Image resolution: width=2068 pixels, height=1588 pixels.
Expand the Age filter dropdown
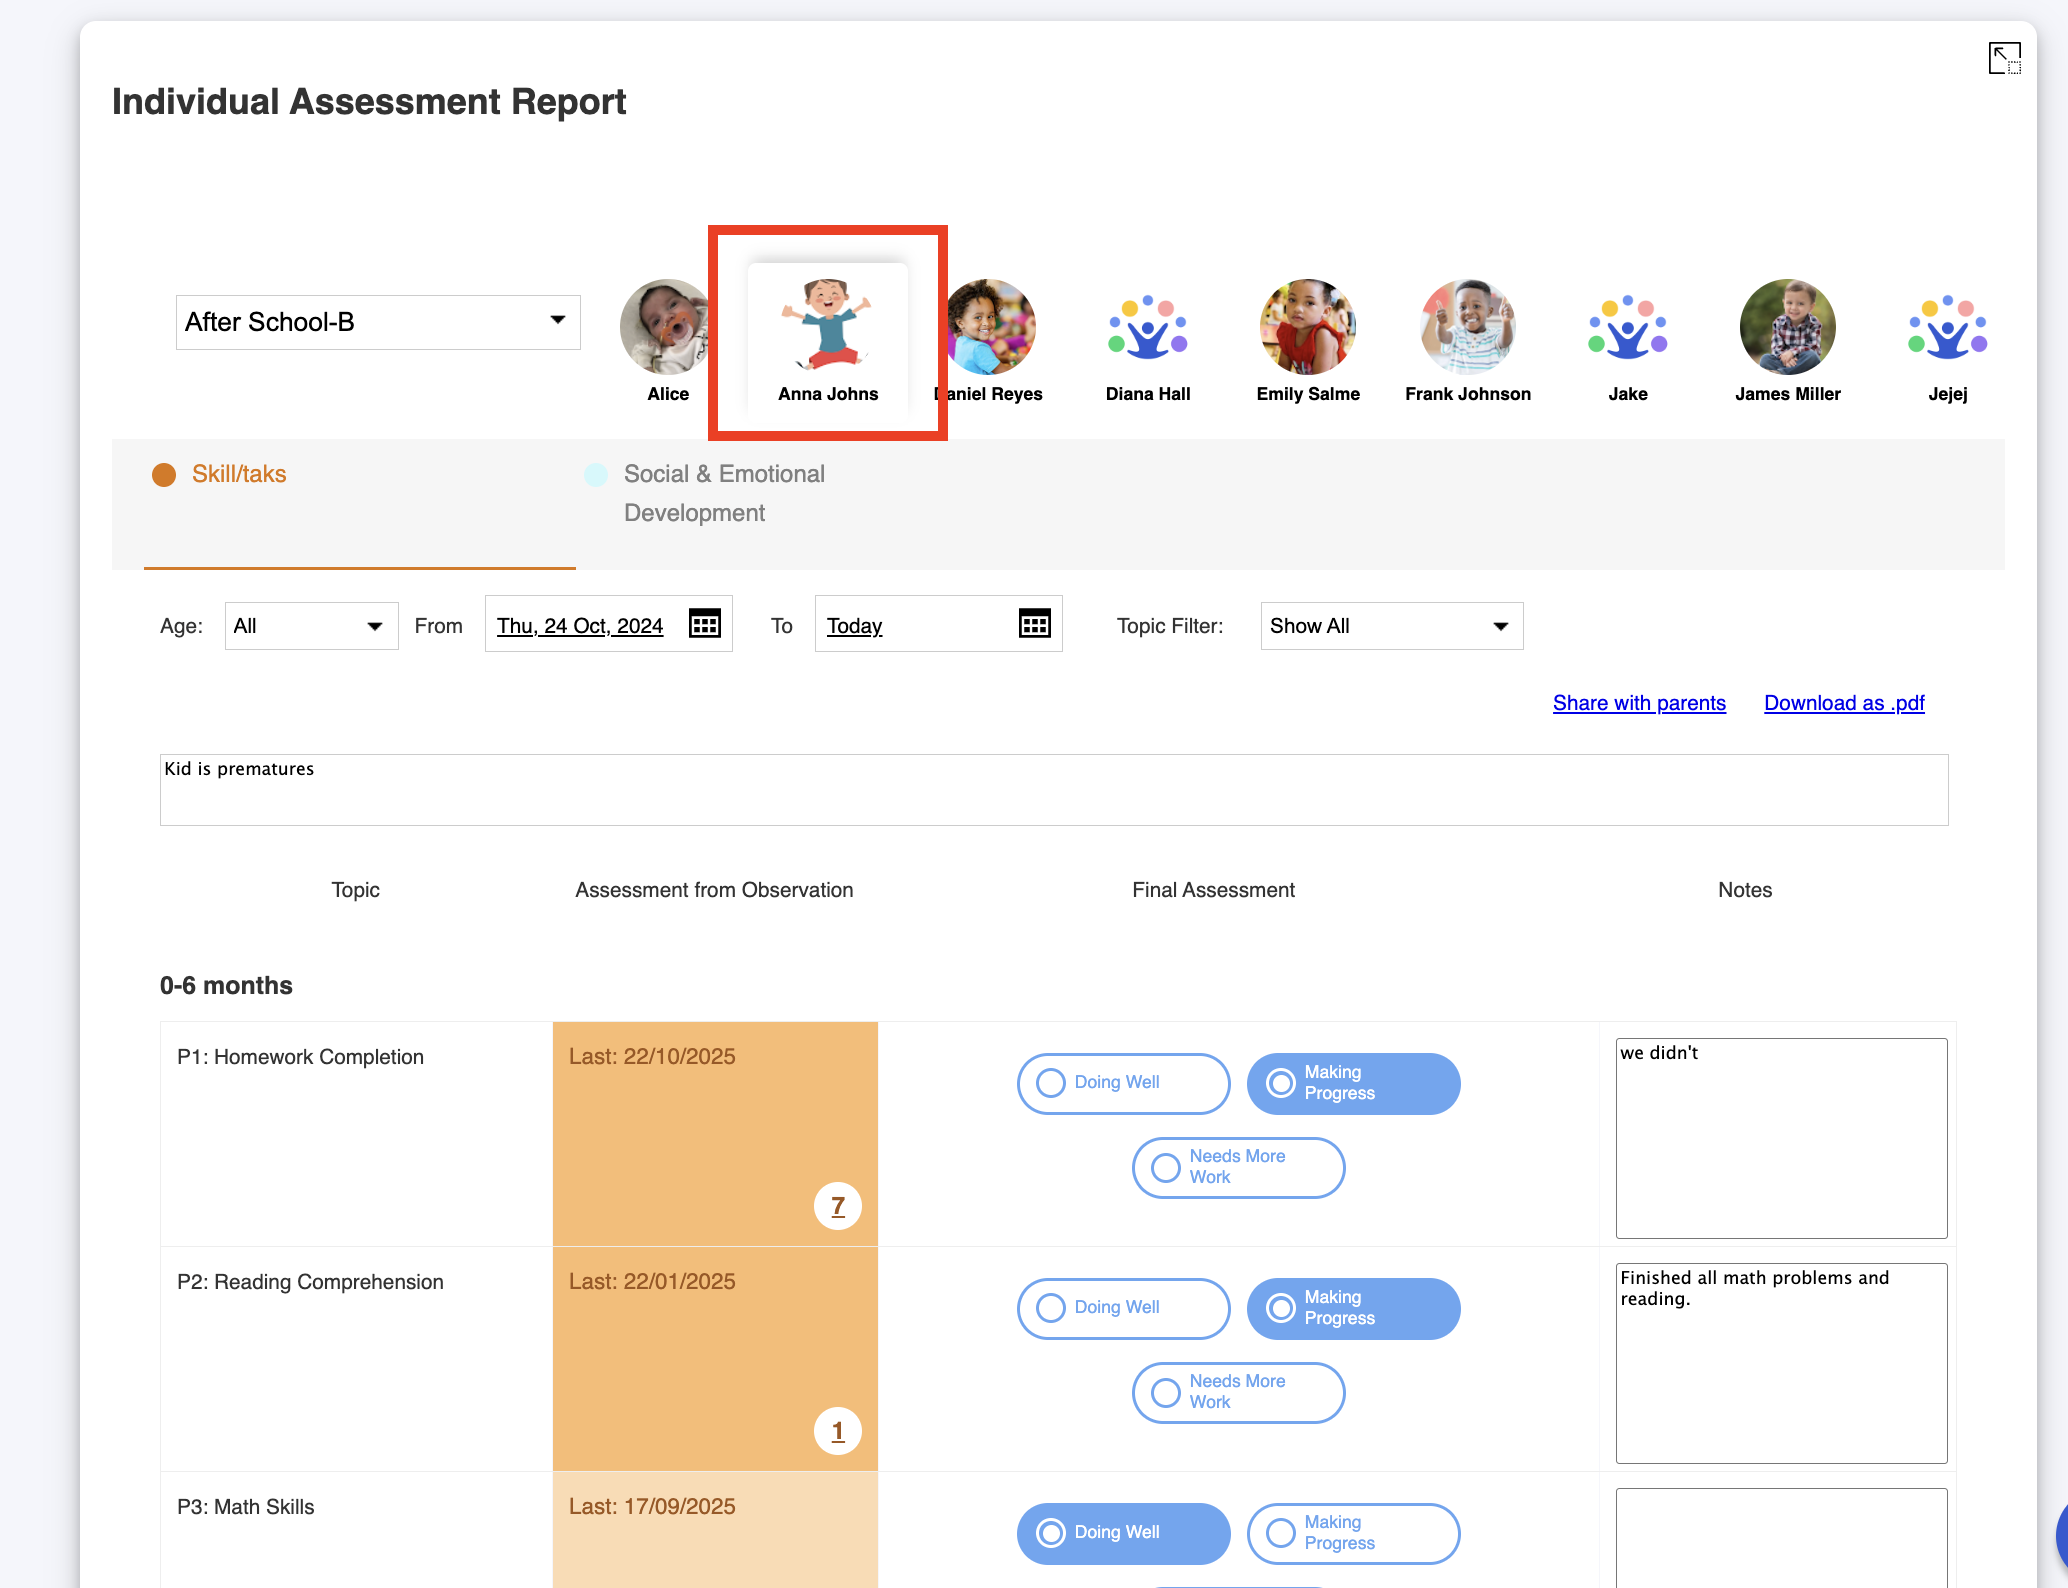pyautogui.click(x=311, y=626)
